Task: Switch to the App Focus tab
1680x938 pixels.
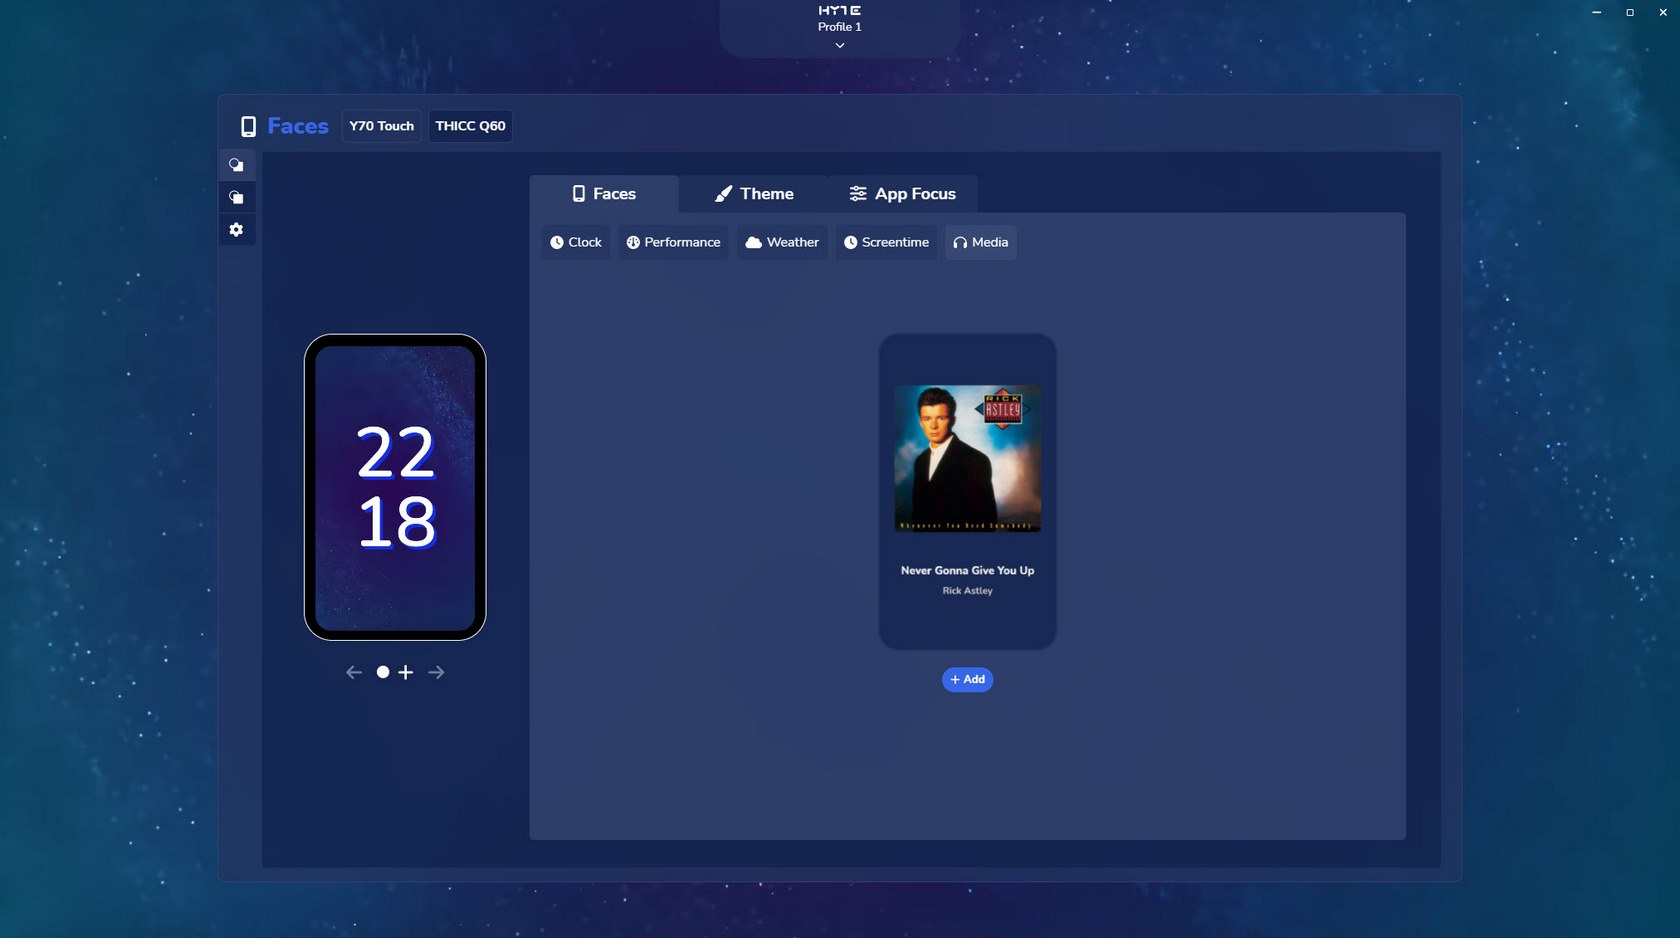Action: click(903, 194)
